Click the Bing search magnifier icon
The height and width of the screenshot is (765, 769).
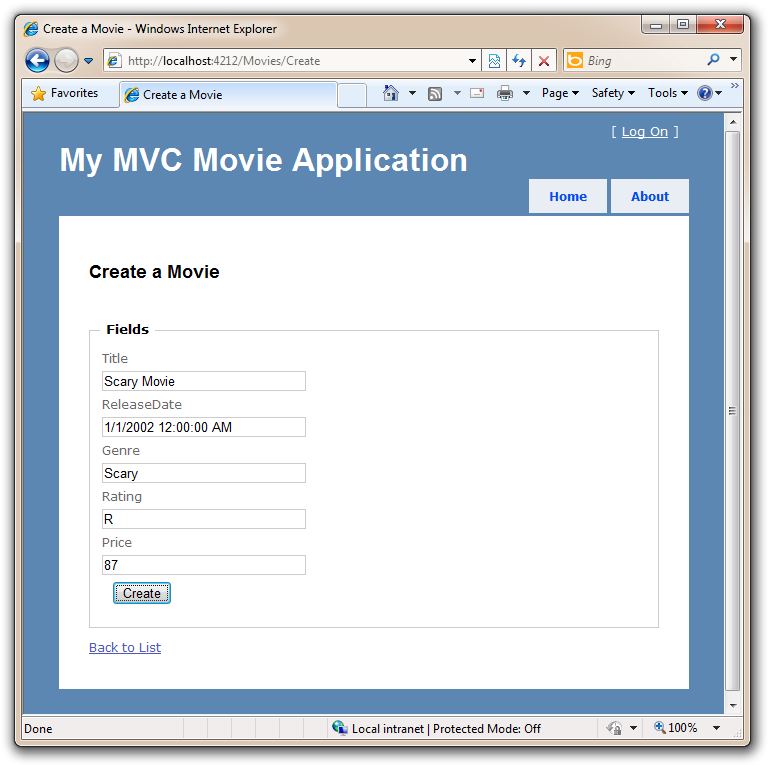(x=713, y=60)
